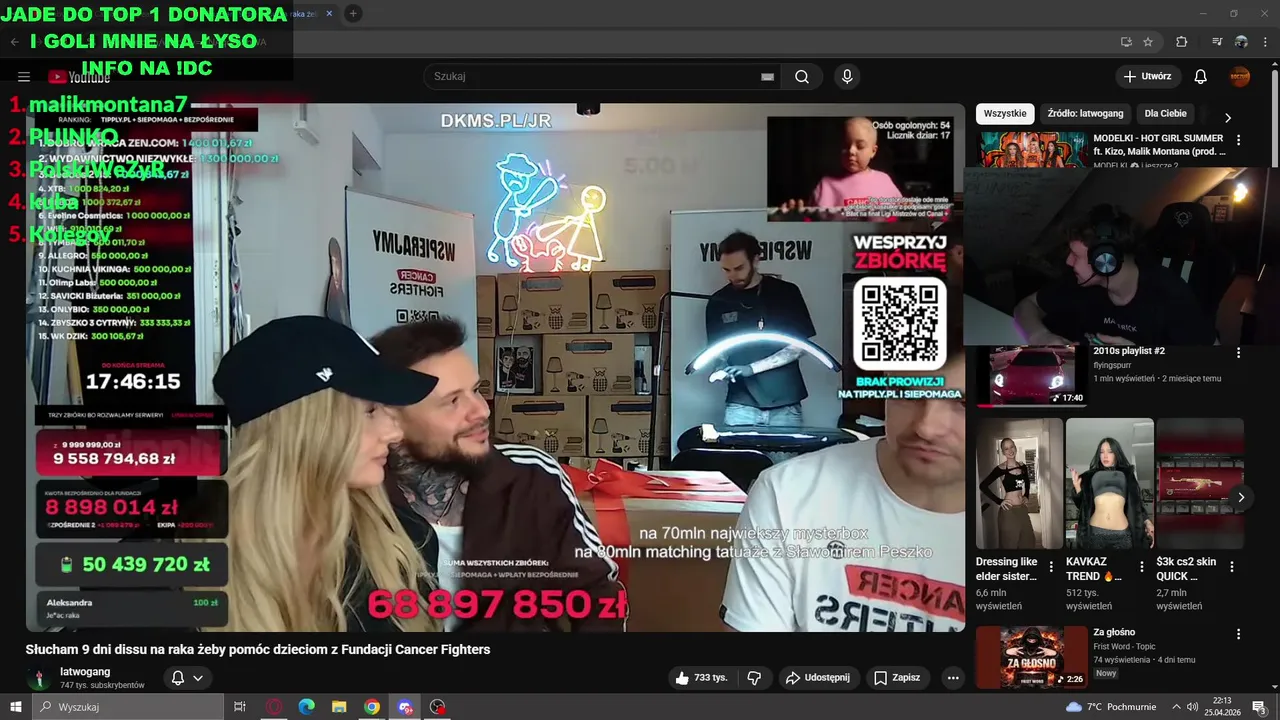Click the Za głośno video thumbnail

1031,657
